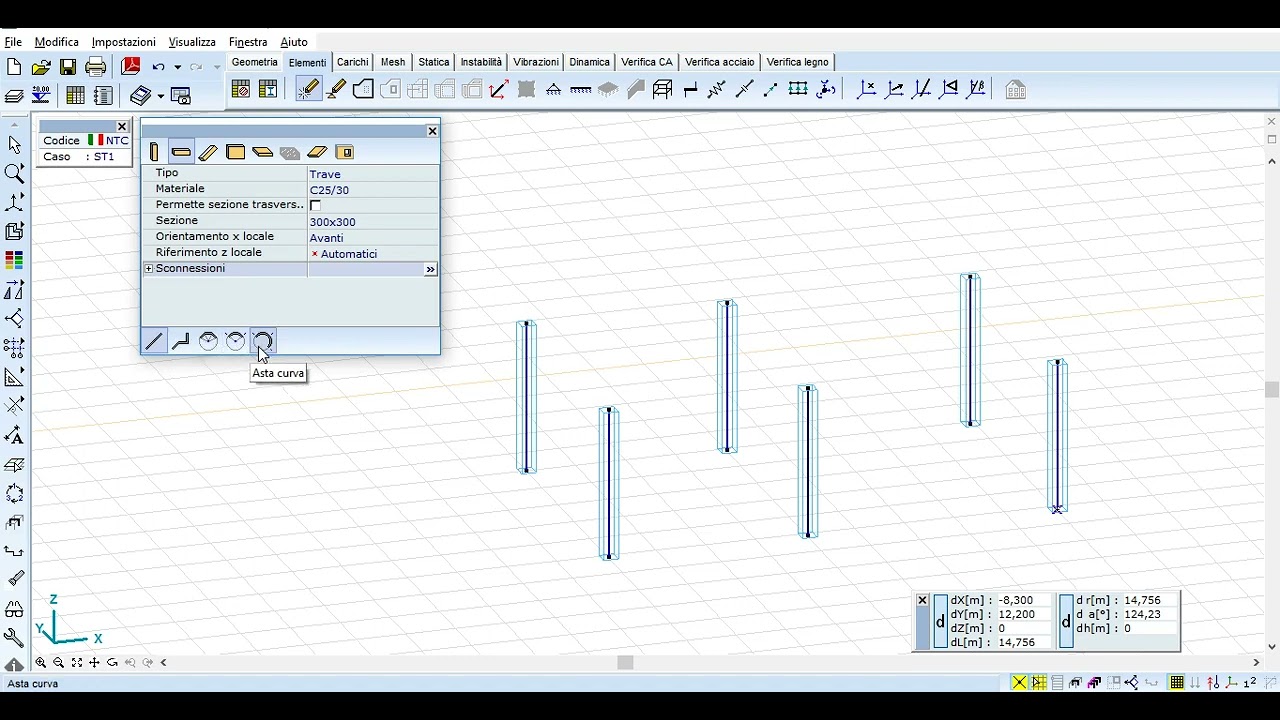Open the undo history dropdown arrow
The image size is (1280, 720).
pos(177,67)
